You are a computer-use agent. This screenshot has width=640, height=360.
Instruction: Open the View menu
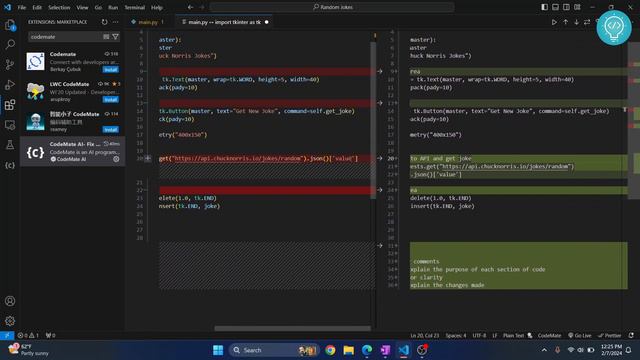tap(82, 7)
